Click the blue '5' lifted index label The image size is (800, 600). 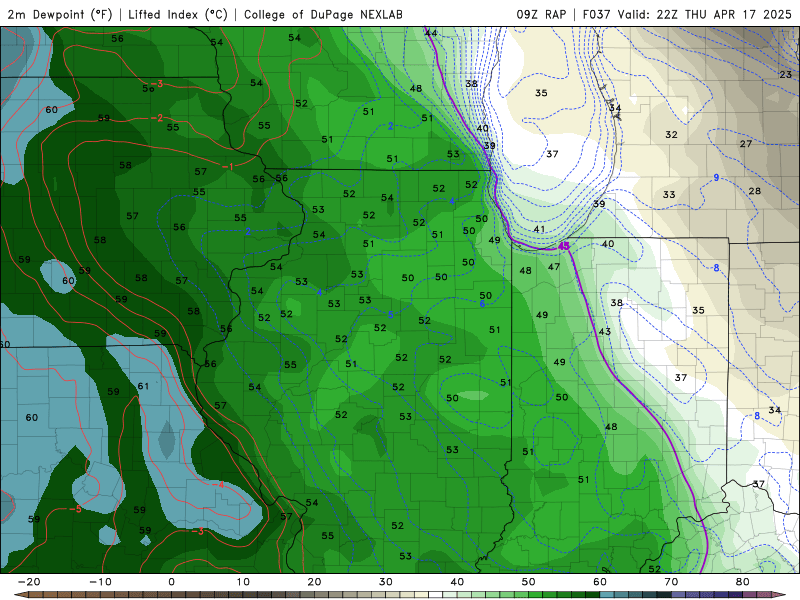[390, 315]
